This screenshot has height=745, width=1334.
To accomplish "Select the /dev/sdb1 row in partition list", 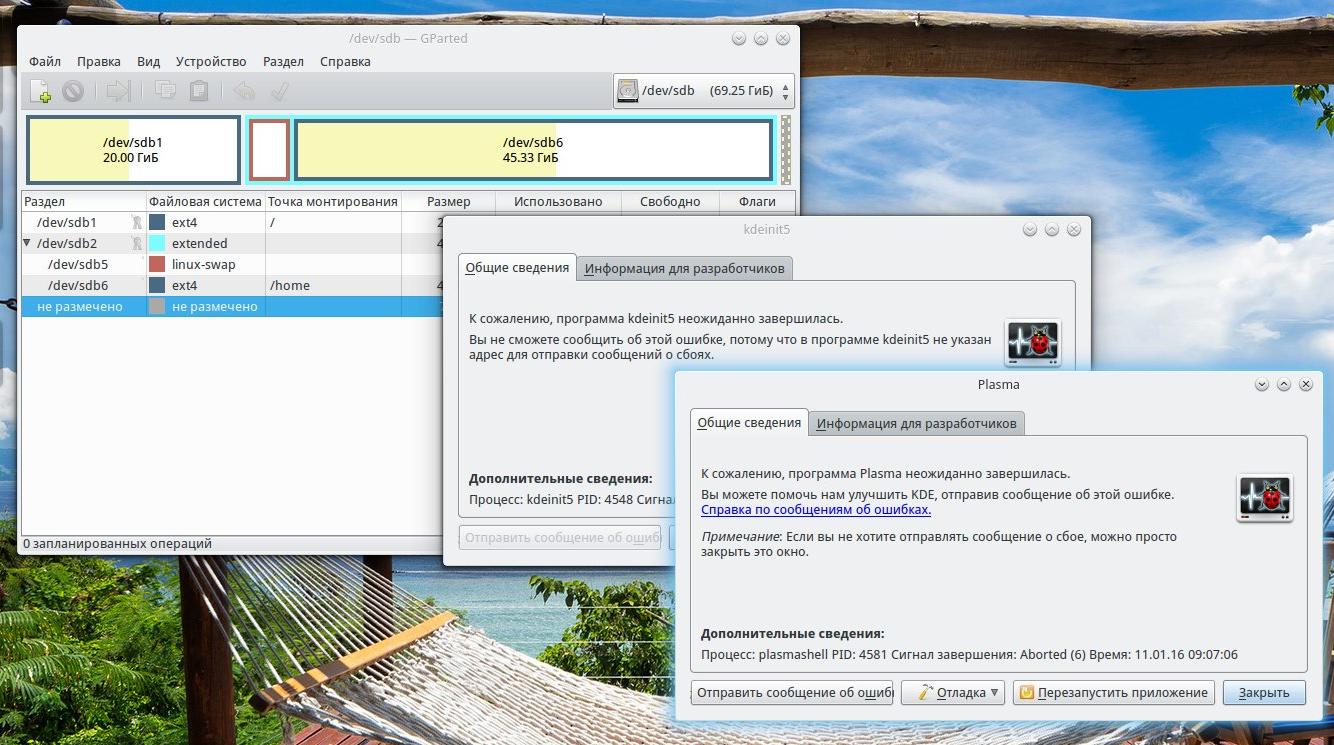I will click(409, 222).
